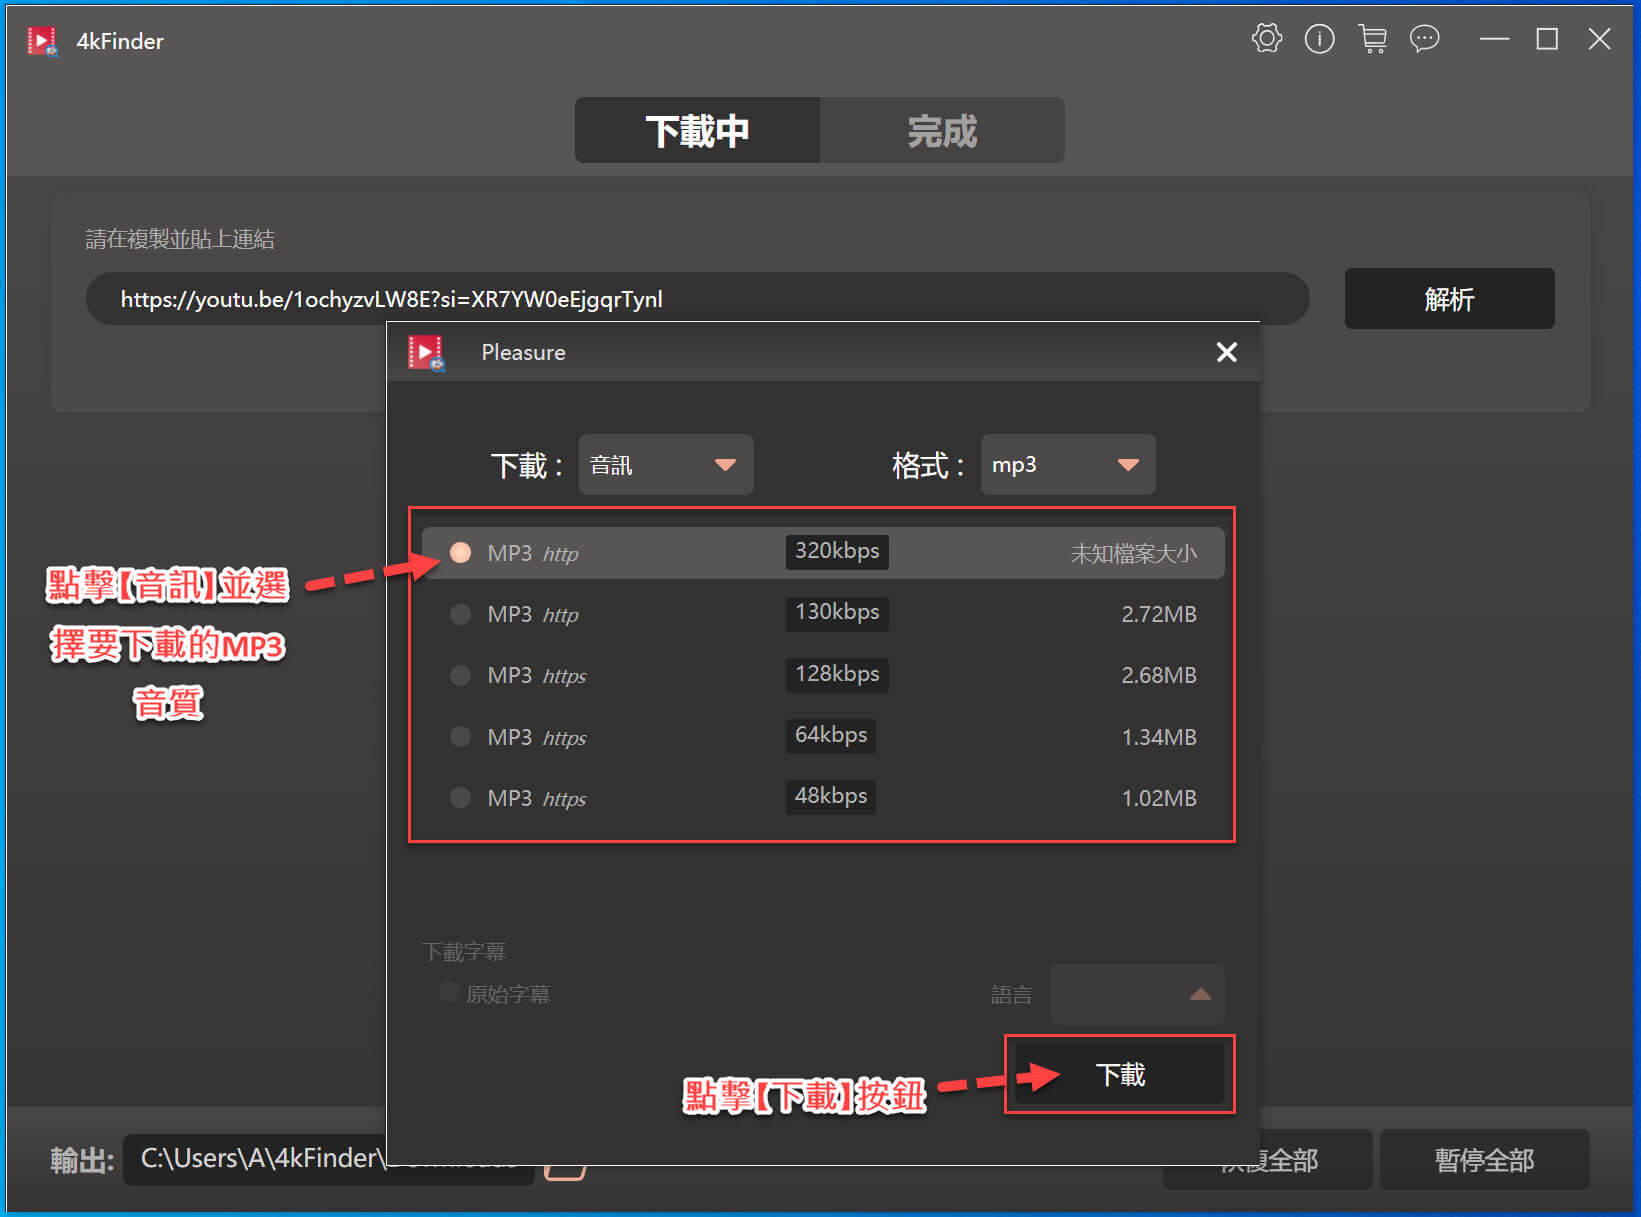Viewport: 1641px width, 1217px height.
Task: Click the 48kbps bitrate label
Action: 831,796
